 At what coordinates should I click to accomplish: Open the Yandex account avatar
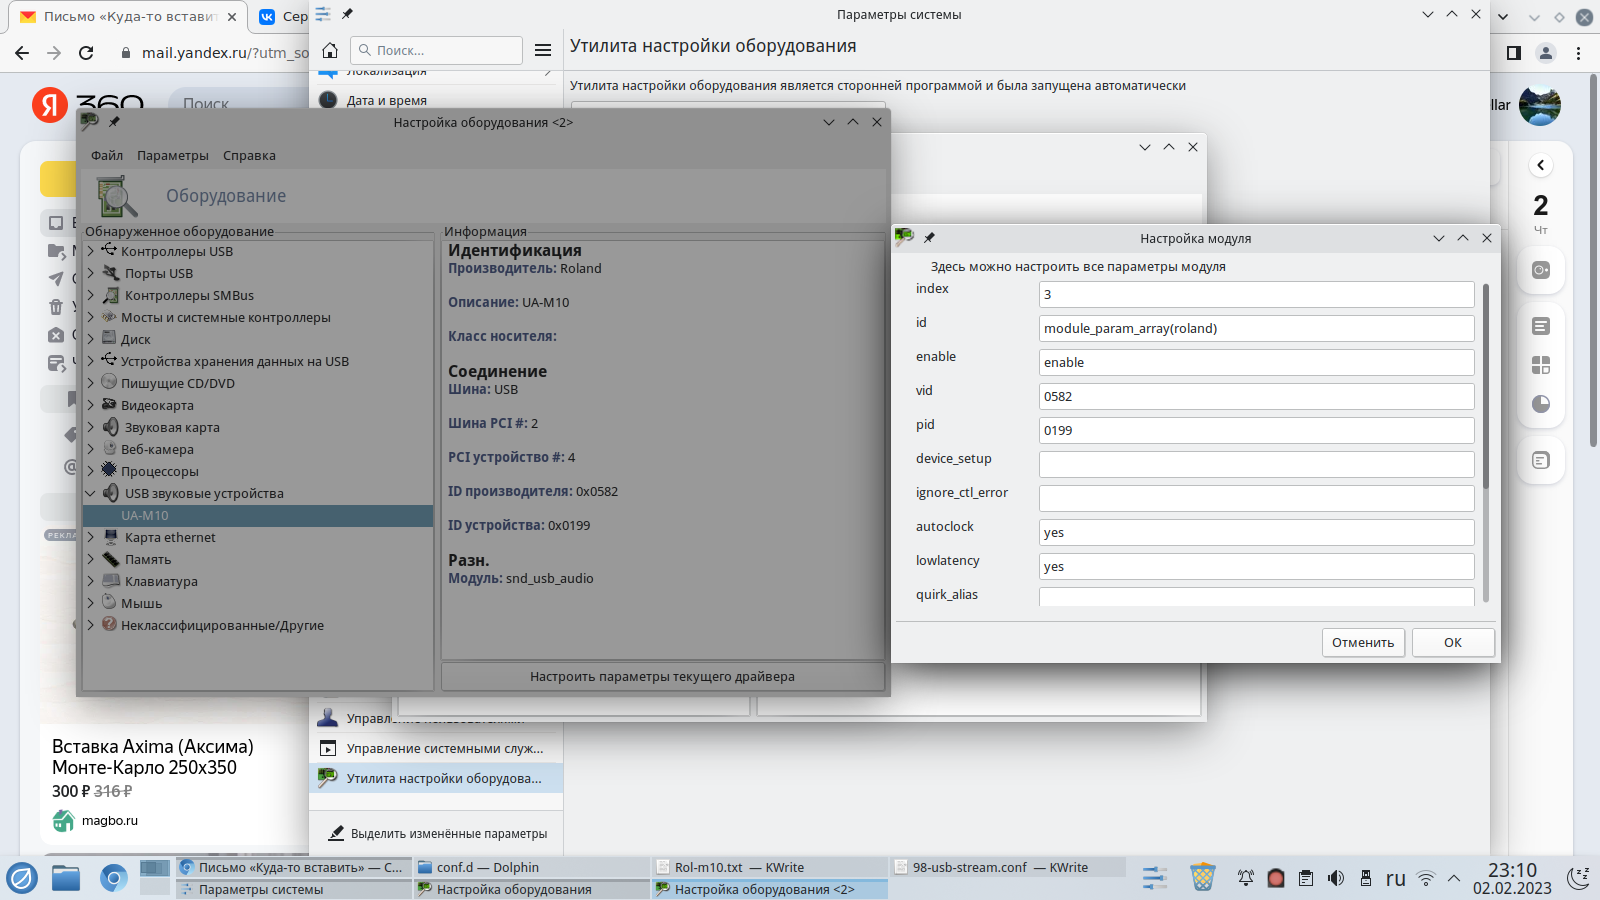[1540, 105]
